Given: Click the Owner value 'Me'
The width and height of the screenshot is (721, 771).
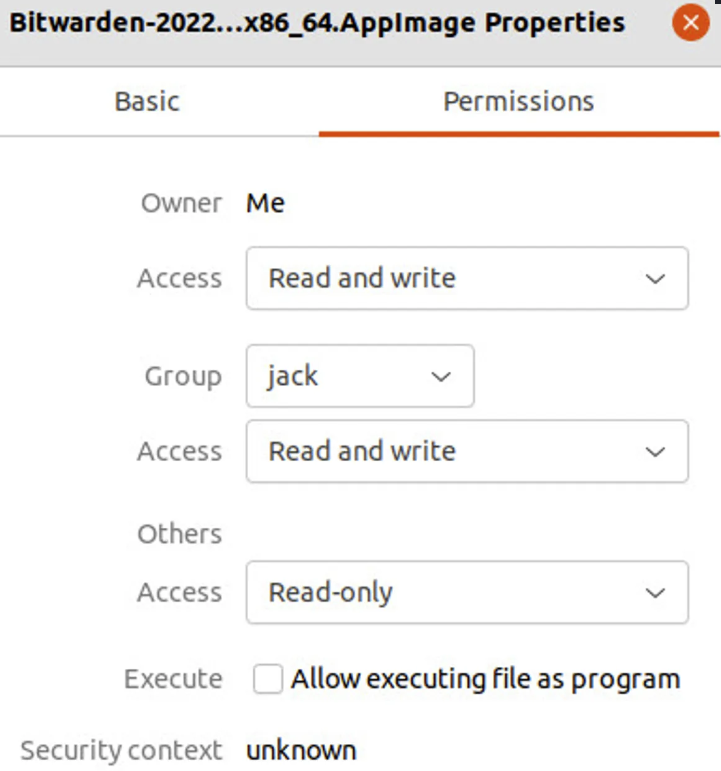Looking at the screenshot, I should pyautogui.click(x=265, y=203).
